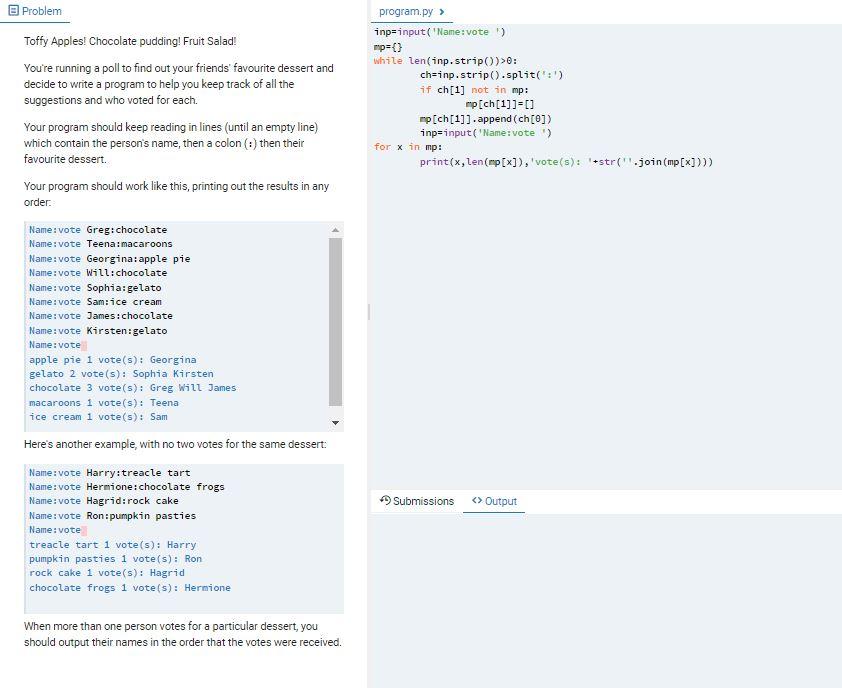Viewport: 842px width, 688px height.
Task: Click the chocolate frogs output line
Action: point(130,587)
